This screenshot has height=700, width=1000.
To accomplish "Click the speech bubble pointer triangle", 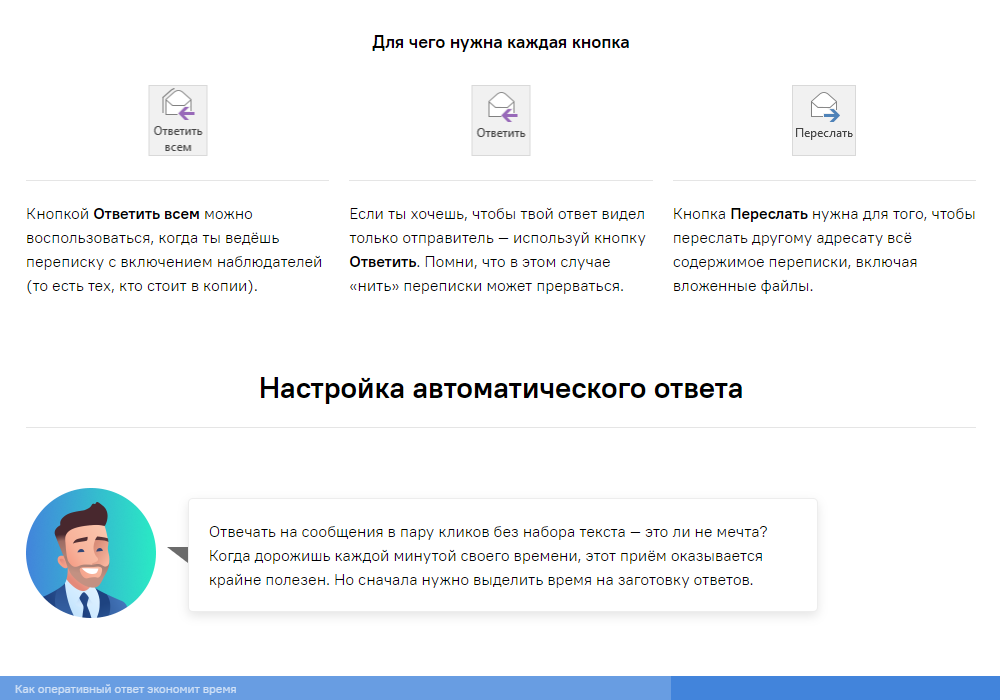I will coord(178,553).
